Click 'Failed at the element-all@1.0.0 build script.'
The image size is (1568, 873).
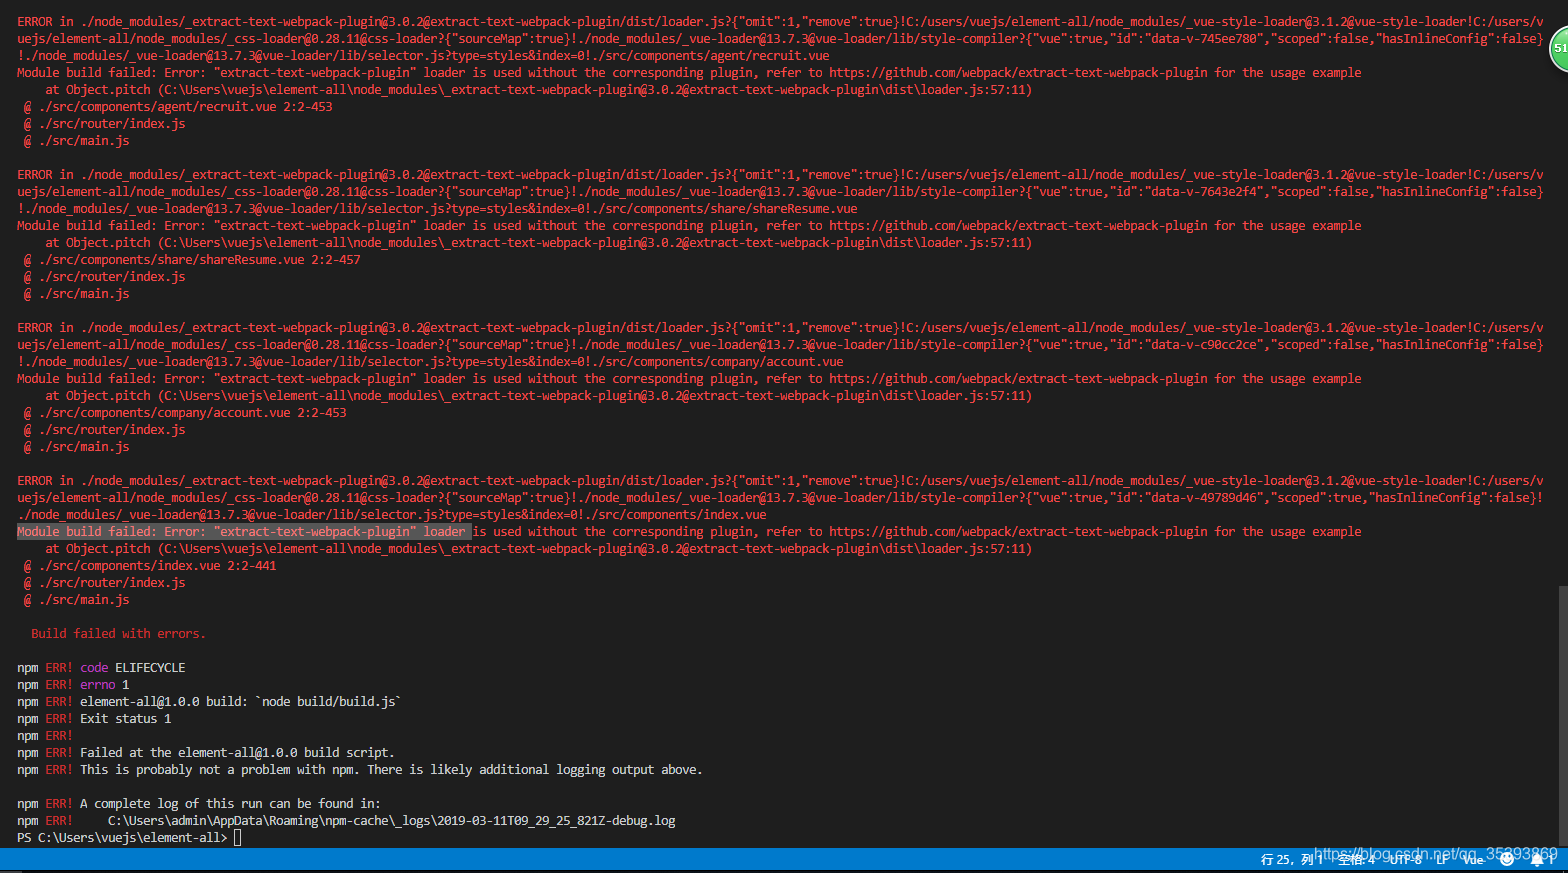(x=237, y=753)
